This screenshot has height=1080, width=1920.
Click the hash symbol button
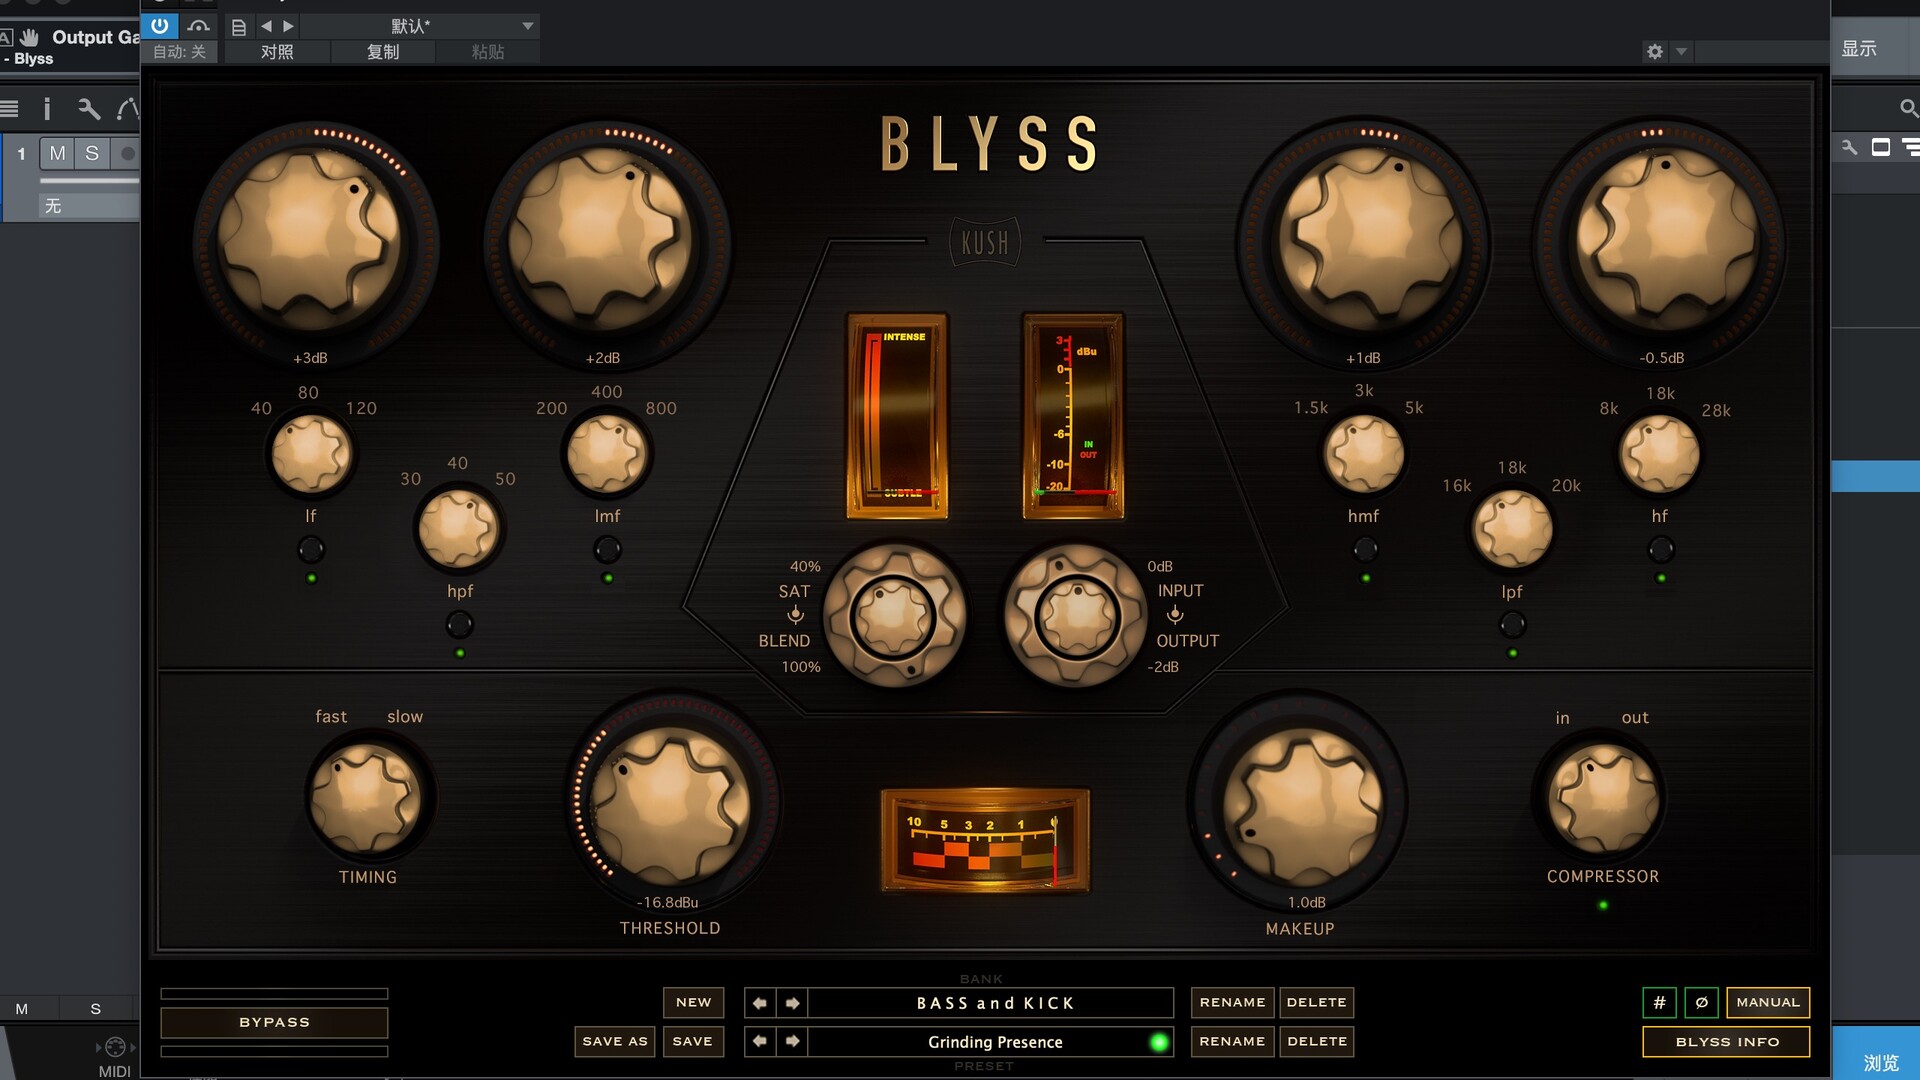point(1659,1002)
